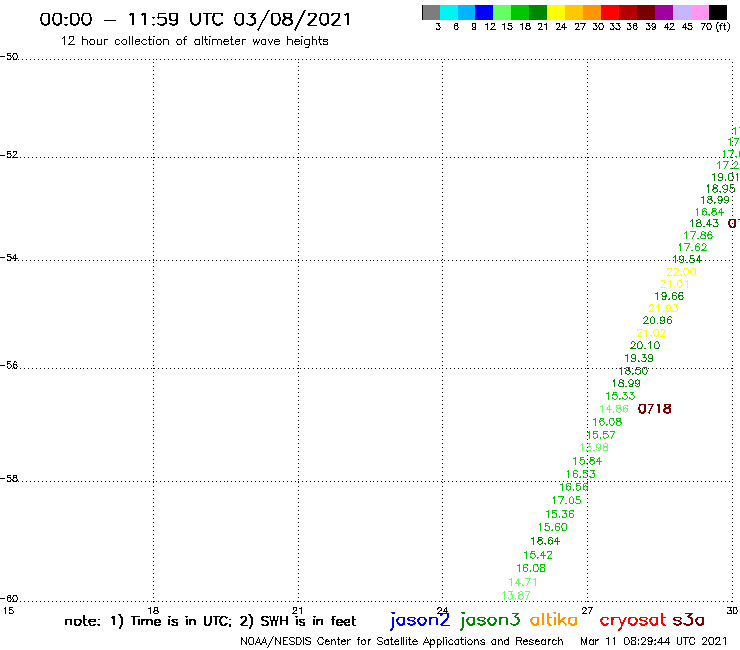Select the pure blue legend swatch
Viewport: 740px width, 650px height.
pos(484,12)
